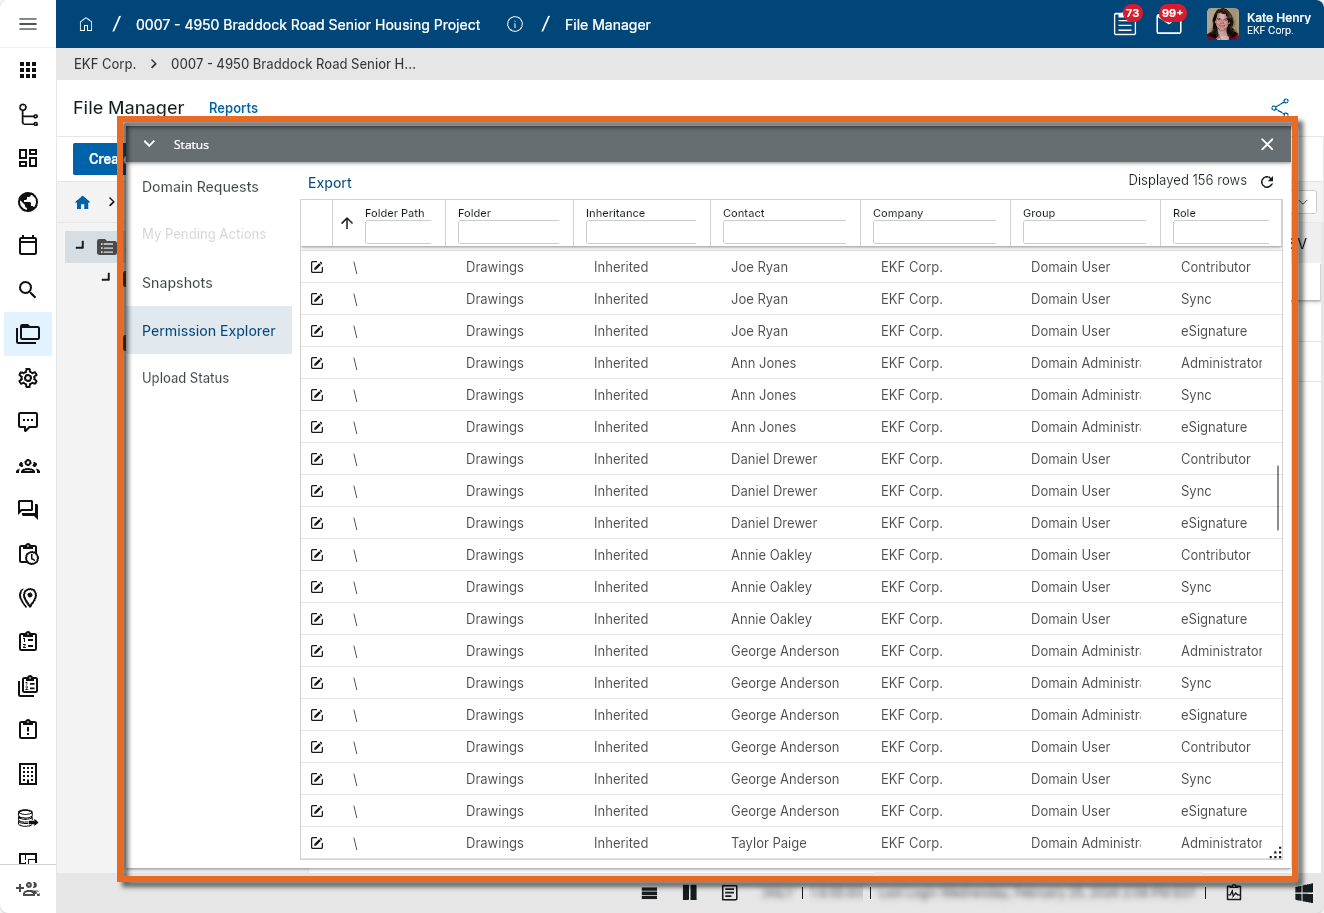Open the Domain Requests section
The height and width of the screenshot is (913, 1324).
pos(200,187)
